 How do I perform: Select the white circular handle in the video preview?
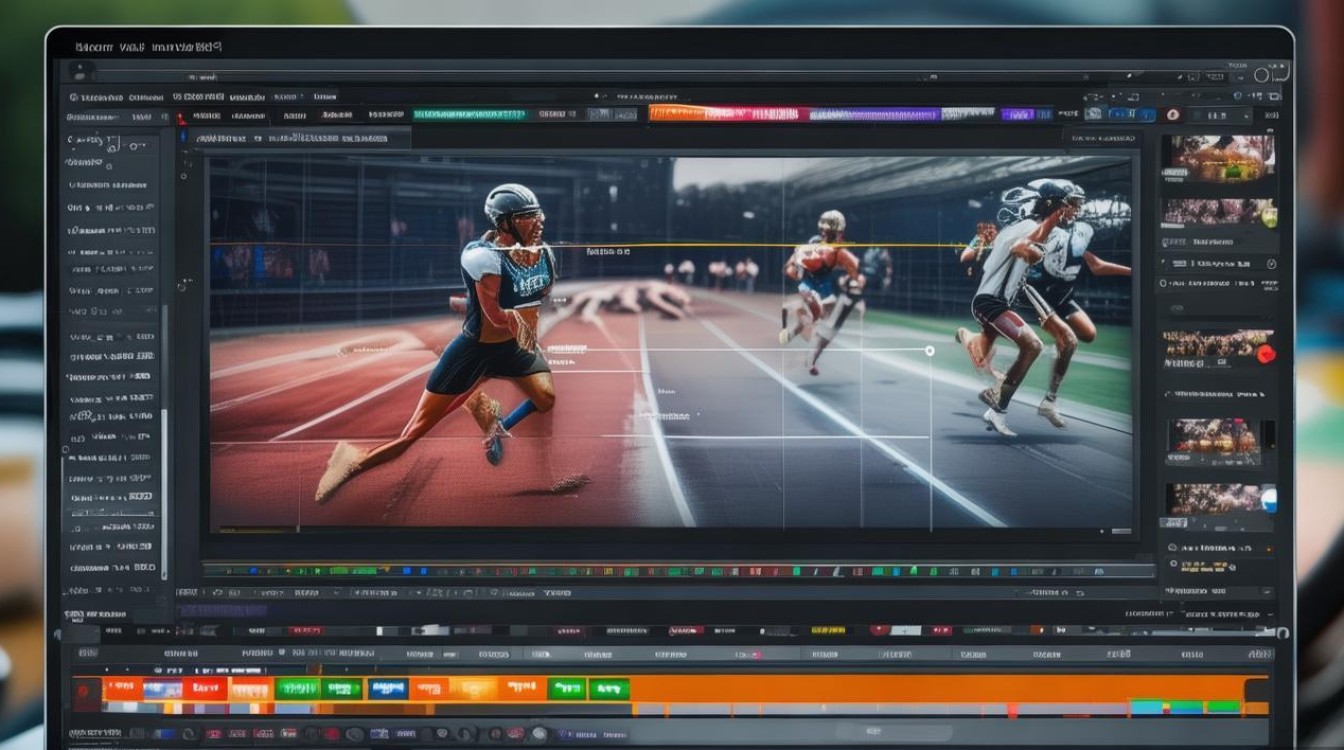pyautogui.click(x=930, y=350)
